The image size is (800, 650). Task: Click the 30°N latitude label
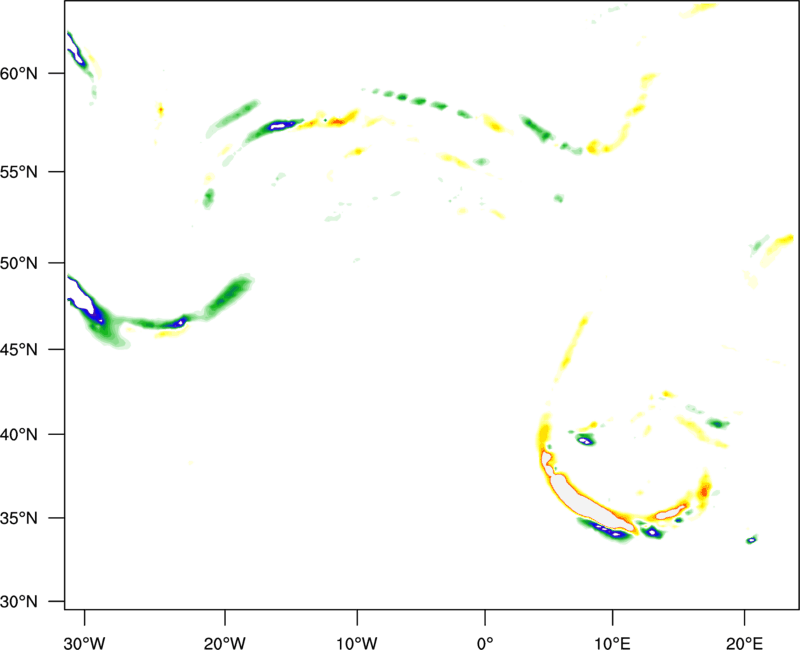tap(19, 602)
